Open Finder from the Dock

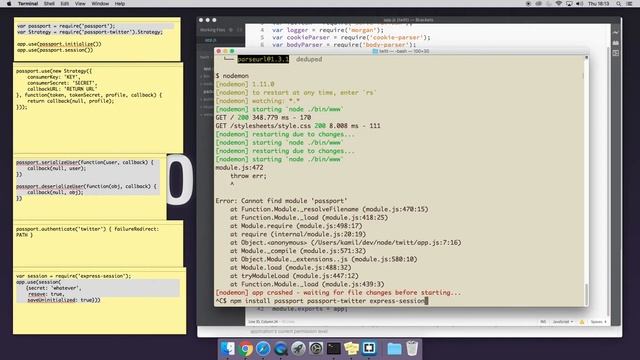[228, 349]
